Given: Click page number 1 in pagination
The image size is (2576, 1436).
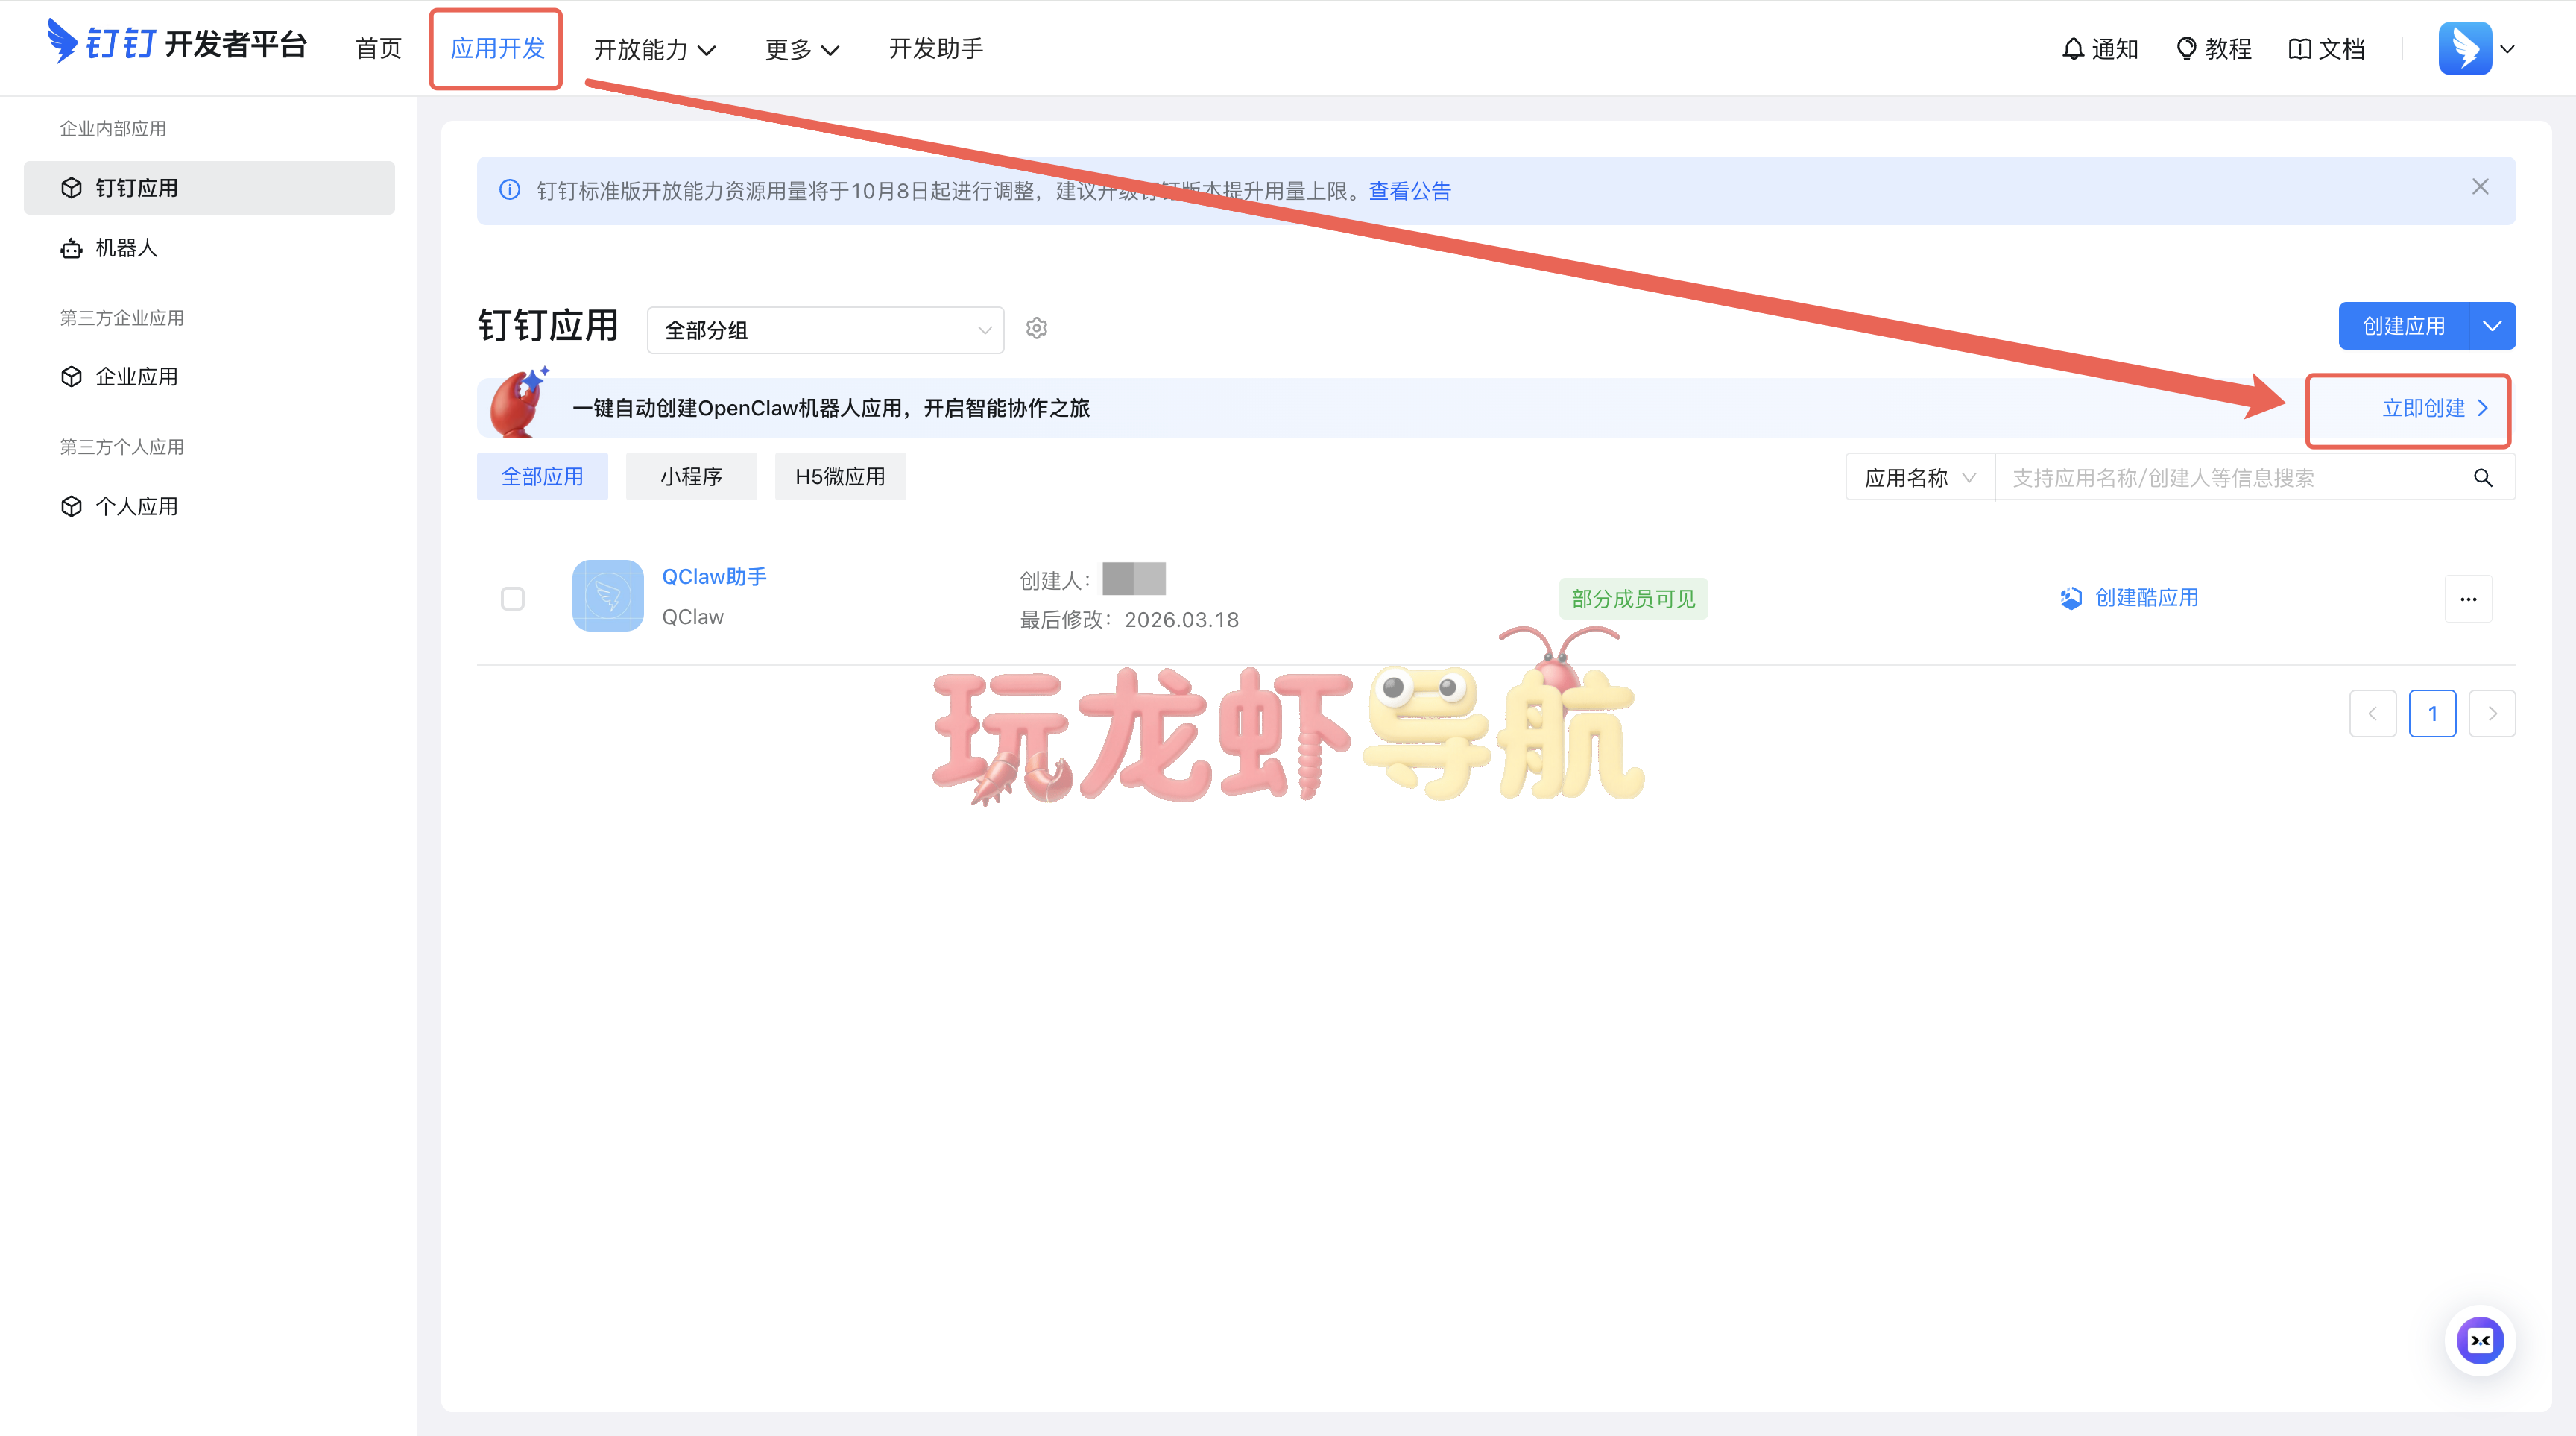Looking at the screenshot, I should [x=2432, y=714].
